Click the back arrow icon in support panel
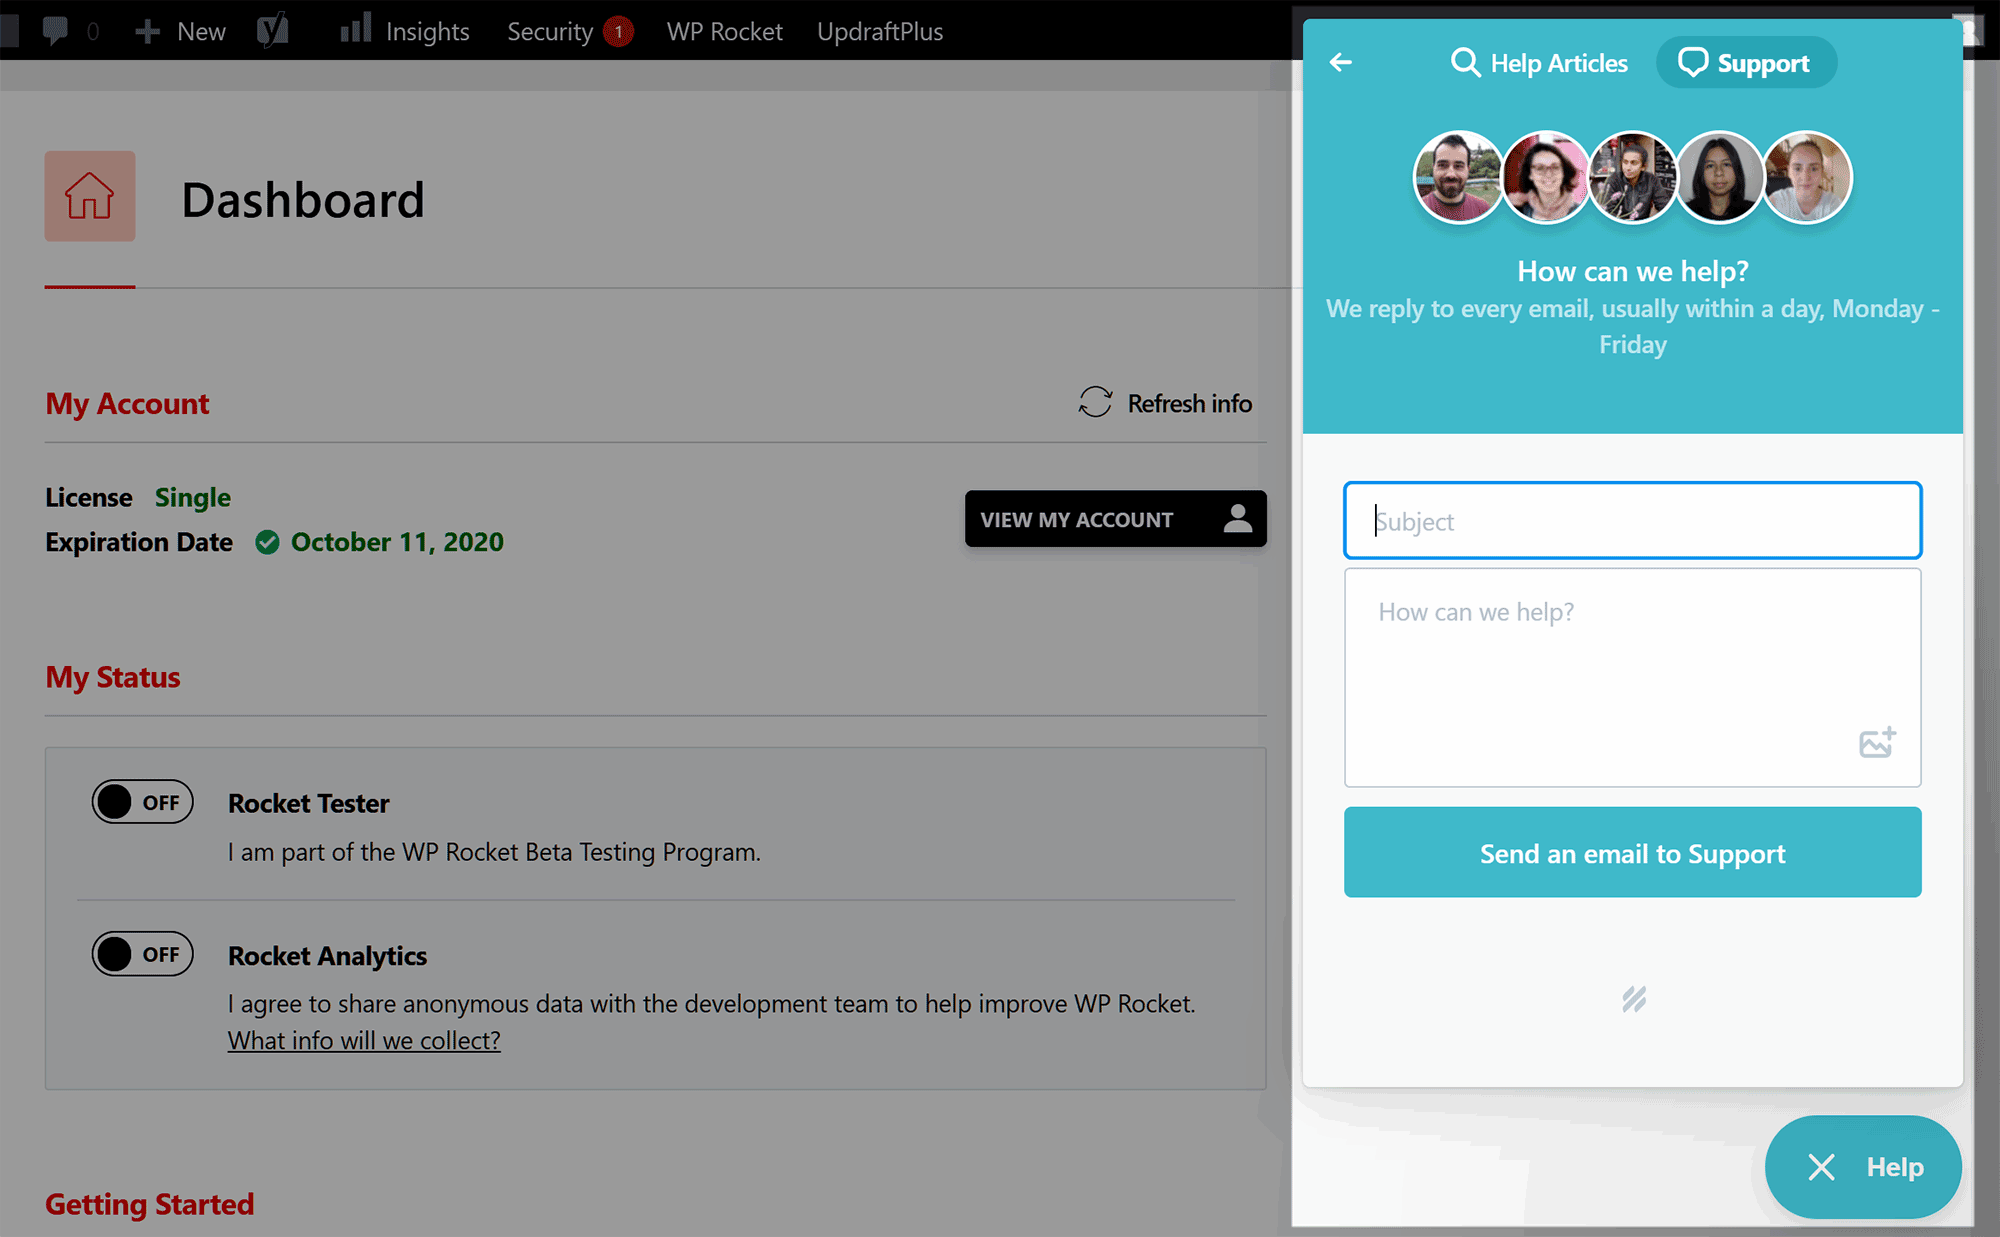 (1340, 61)
